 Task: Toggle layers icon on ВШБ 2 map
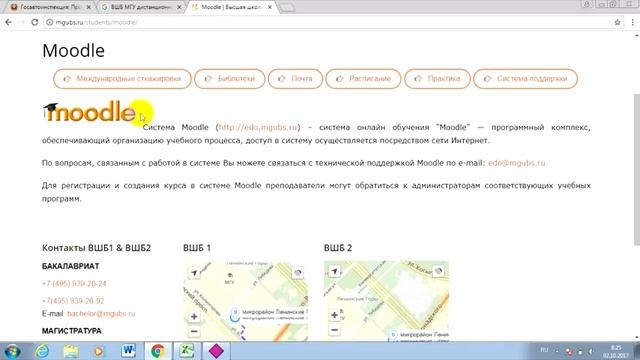click(x=438, y=271)
